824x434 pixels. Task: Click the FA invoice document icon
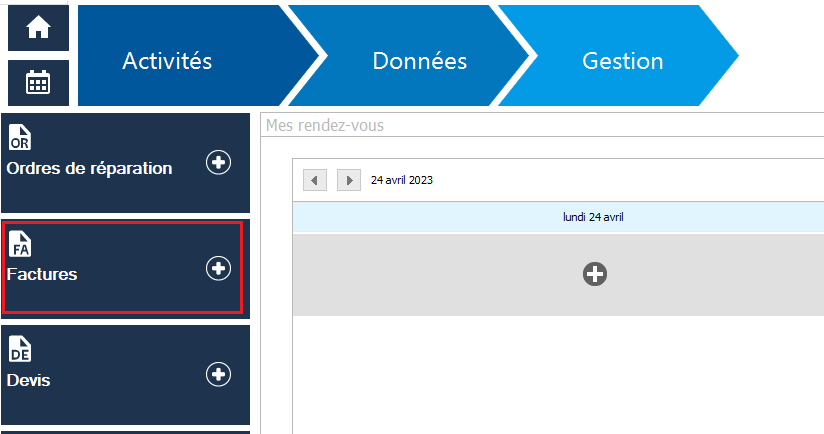point(20,244)
